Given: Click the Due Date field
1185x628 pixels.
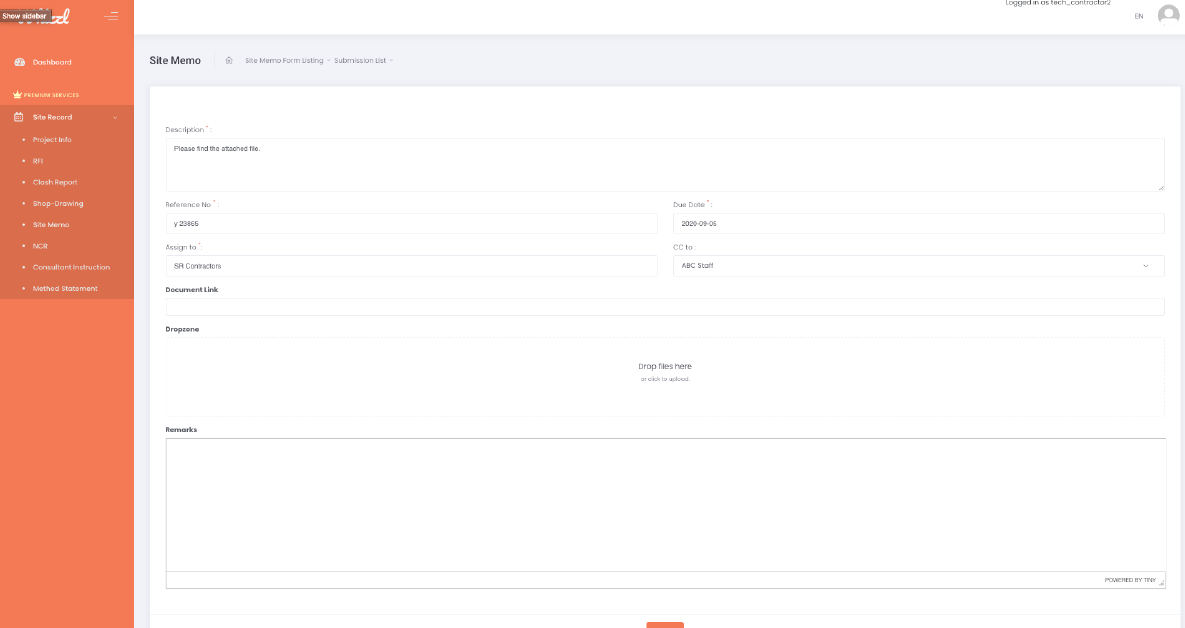Looking at the screenshot, I should pos(918,224).
